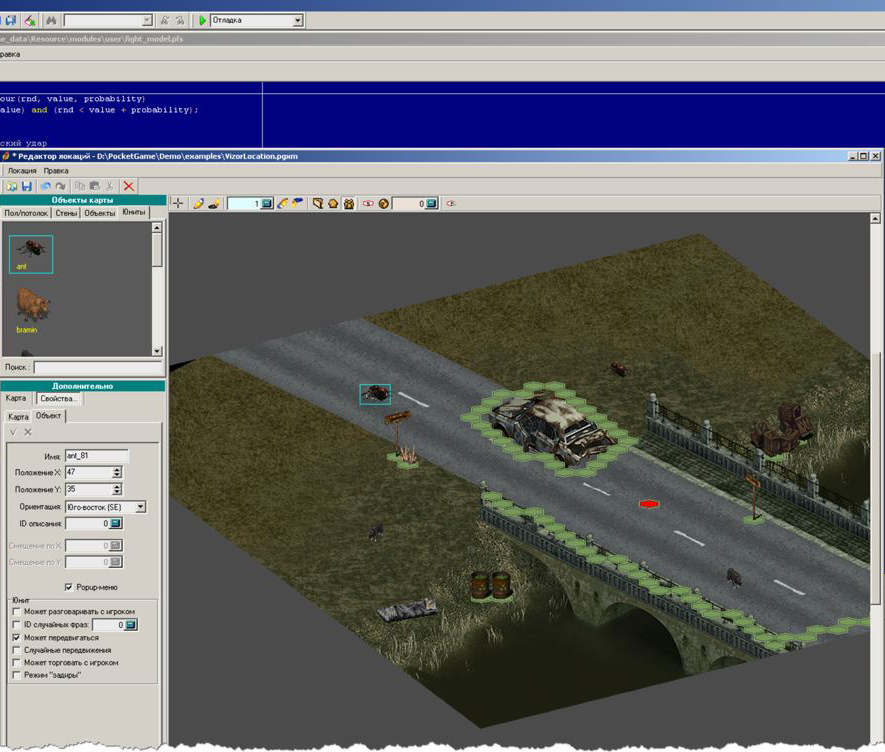Screen dimensions: 885x752
Task: Select the yellow pencil draw tool
Action: click(x=198, y=203)
